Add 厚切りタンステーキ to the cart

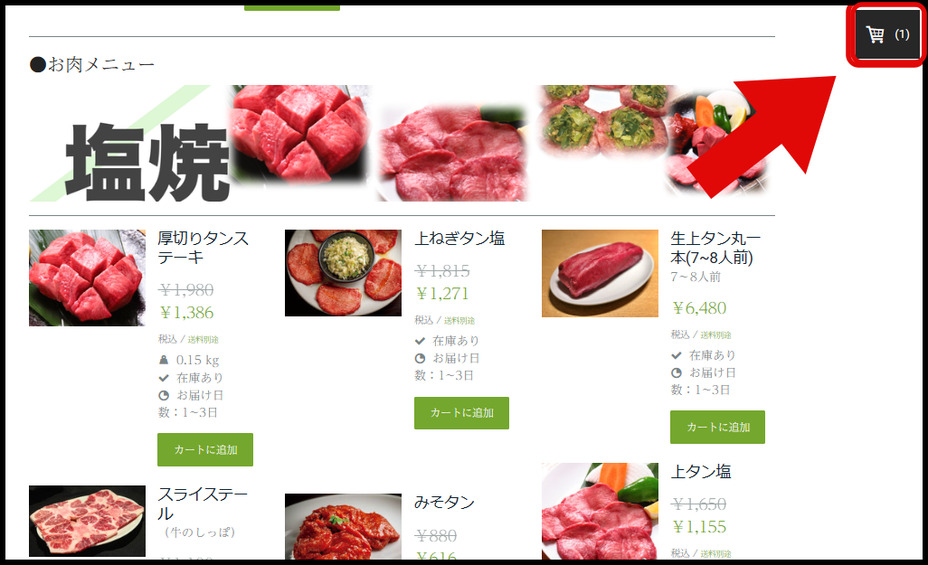[x=205, y=450]
